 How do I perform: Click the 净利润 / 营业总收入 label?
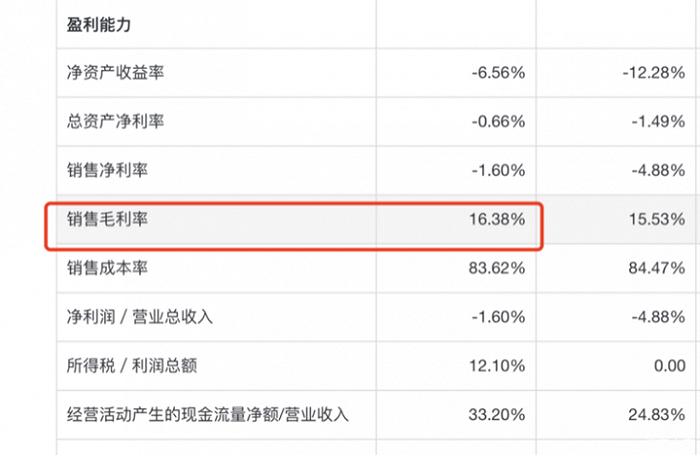click(x=138, y=317)
